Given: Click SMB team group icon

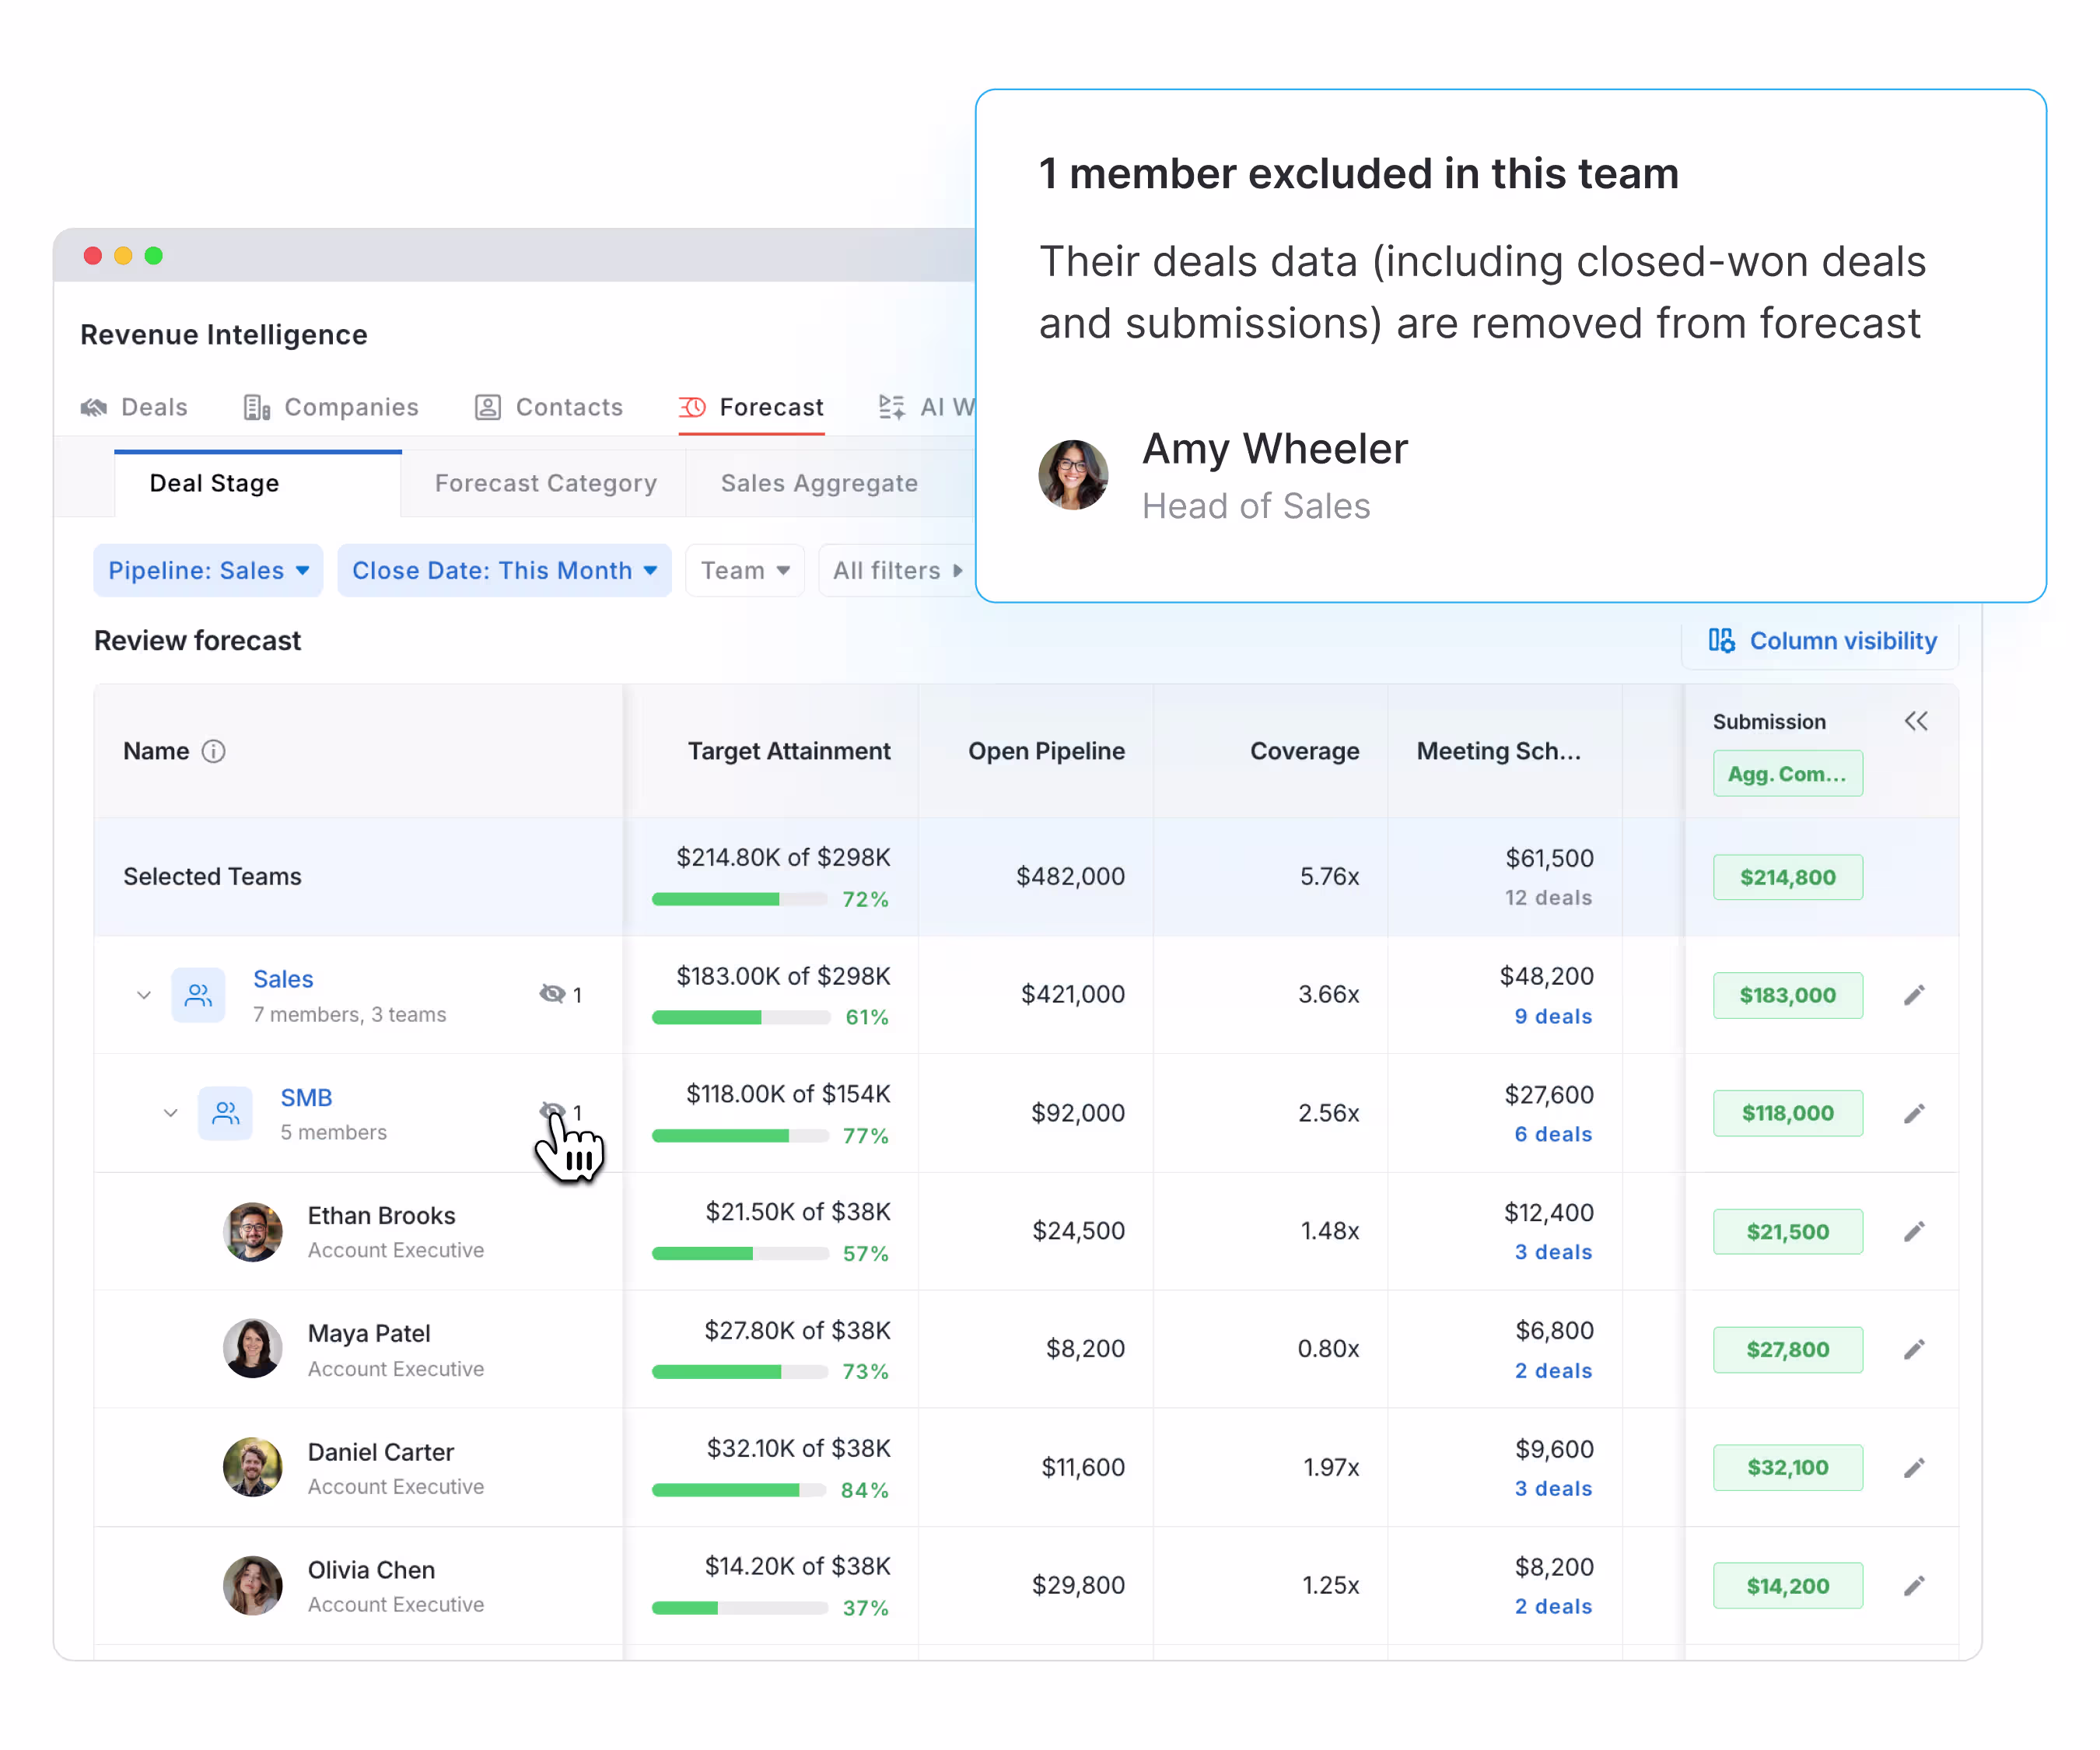Looking at the screenshot, I should pos(225,1112).
